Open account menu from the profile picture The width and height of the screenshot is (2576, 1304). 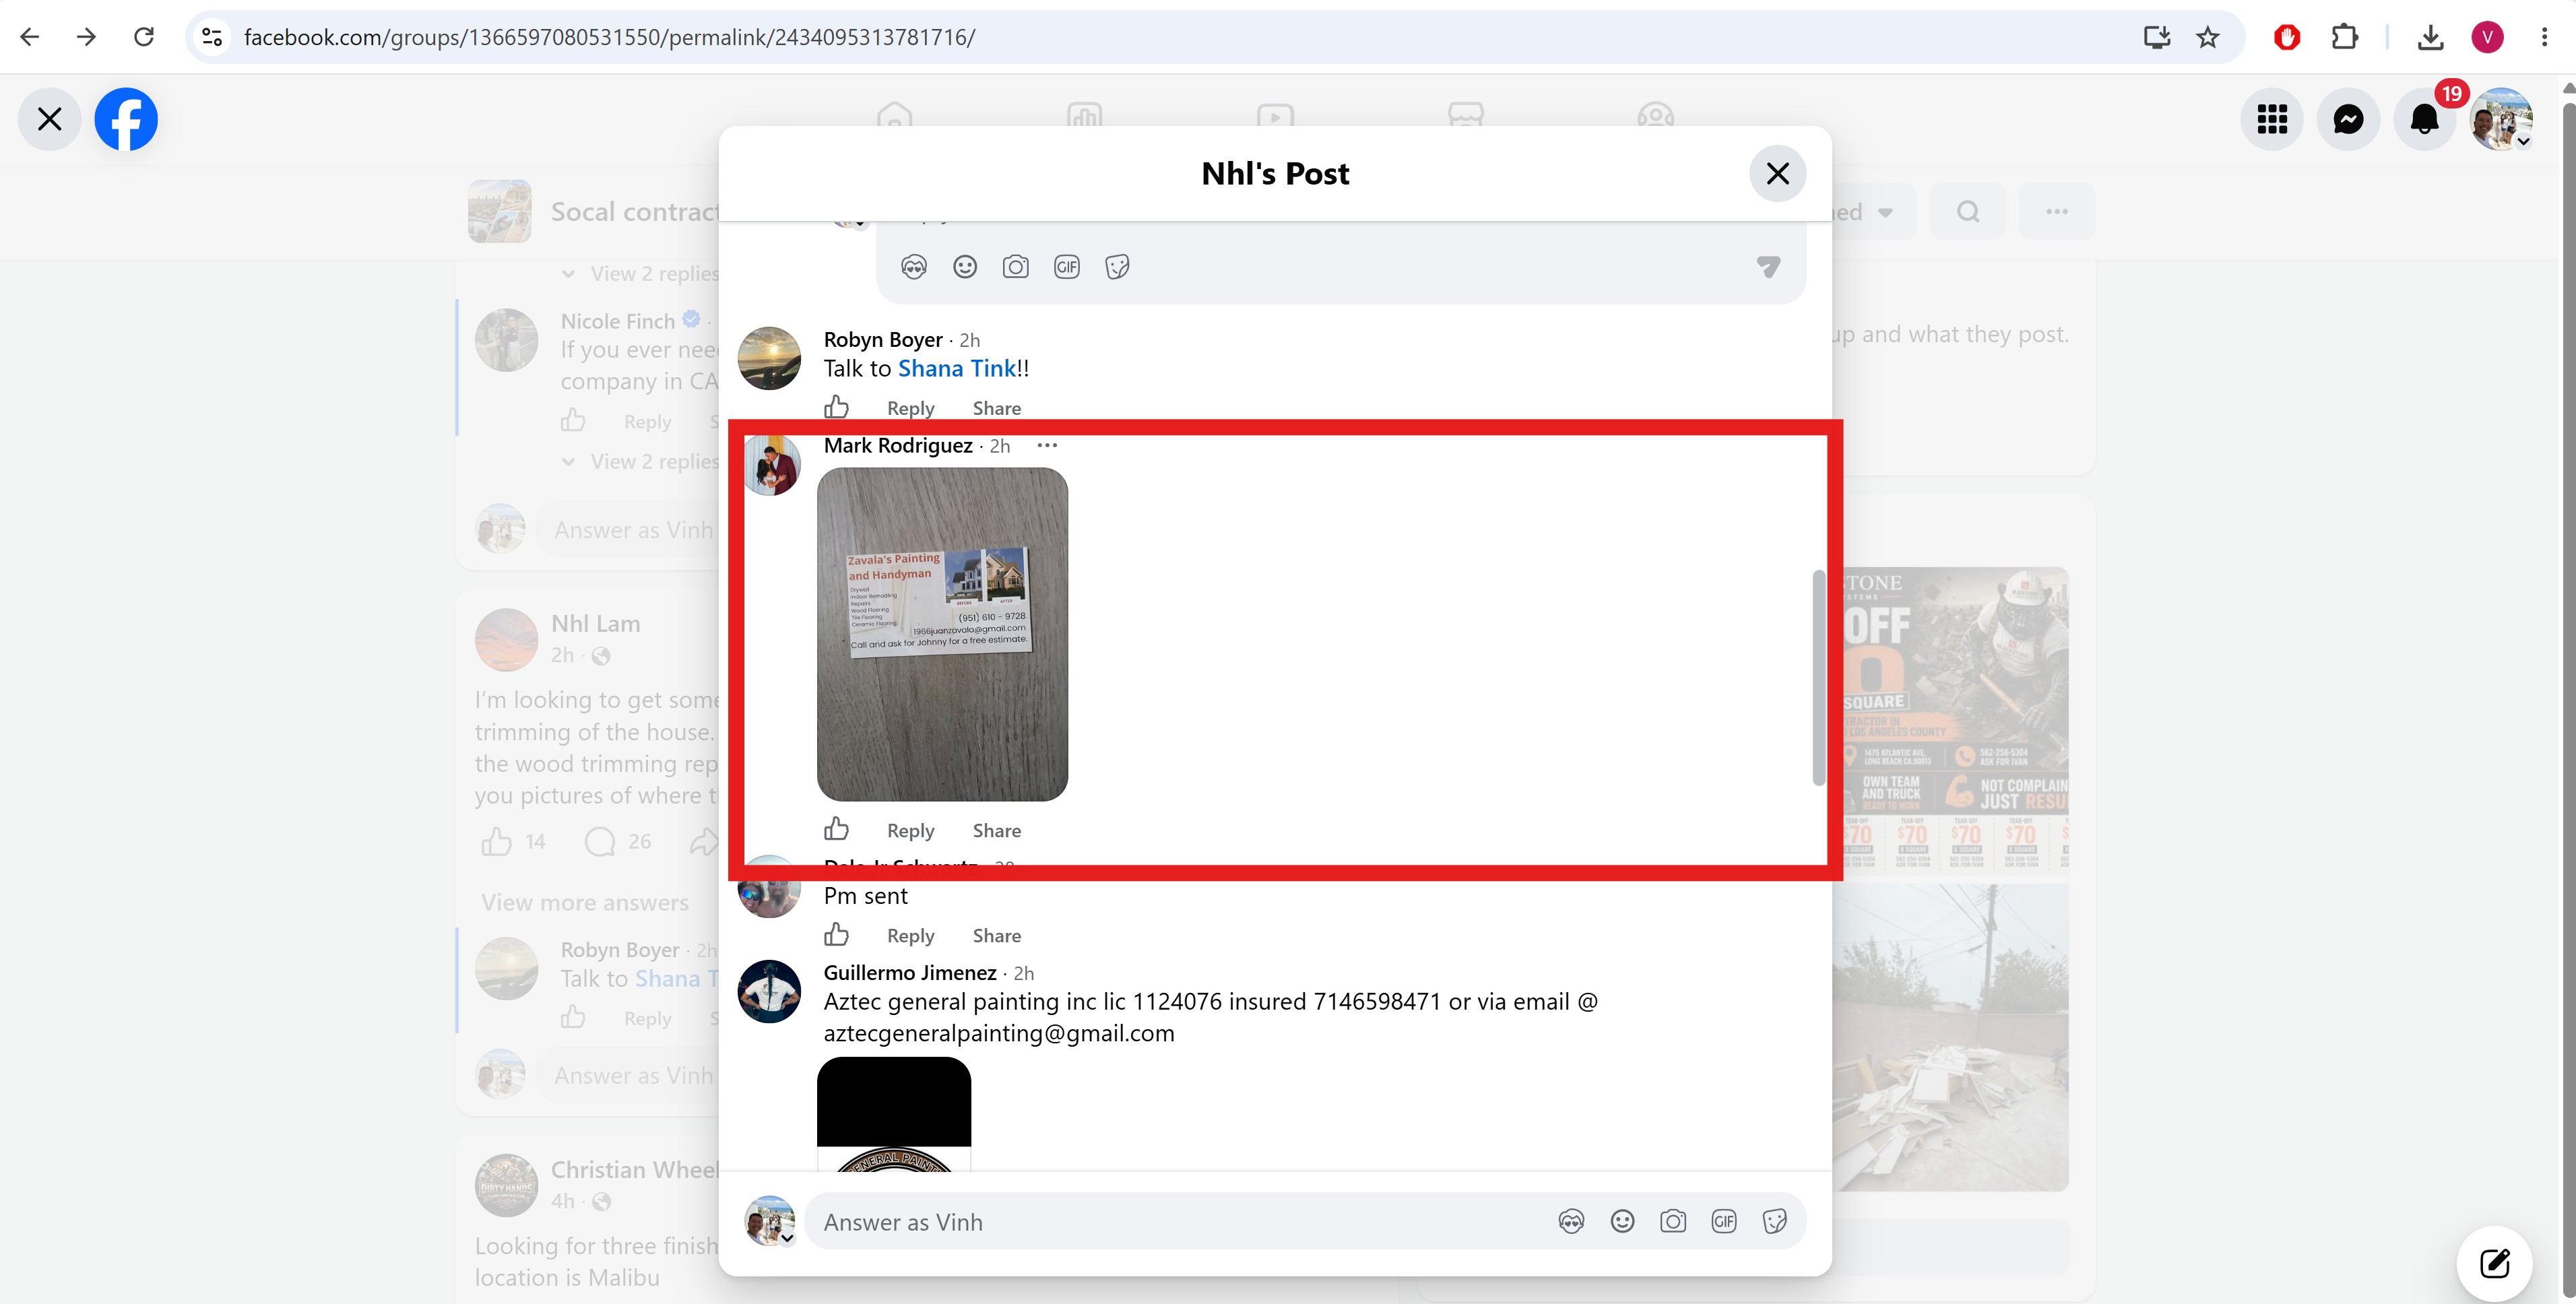coord(2501,119)
